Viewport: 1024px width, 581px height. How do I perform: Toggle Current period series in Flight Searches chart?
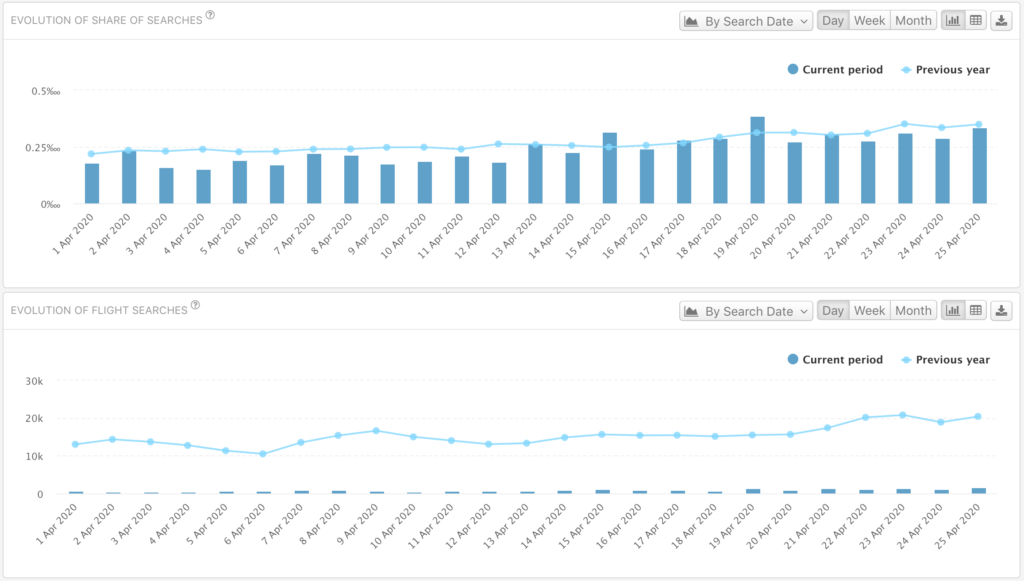click(835, 360)
